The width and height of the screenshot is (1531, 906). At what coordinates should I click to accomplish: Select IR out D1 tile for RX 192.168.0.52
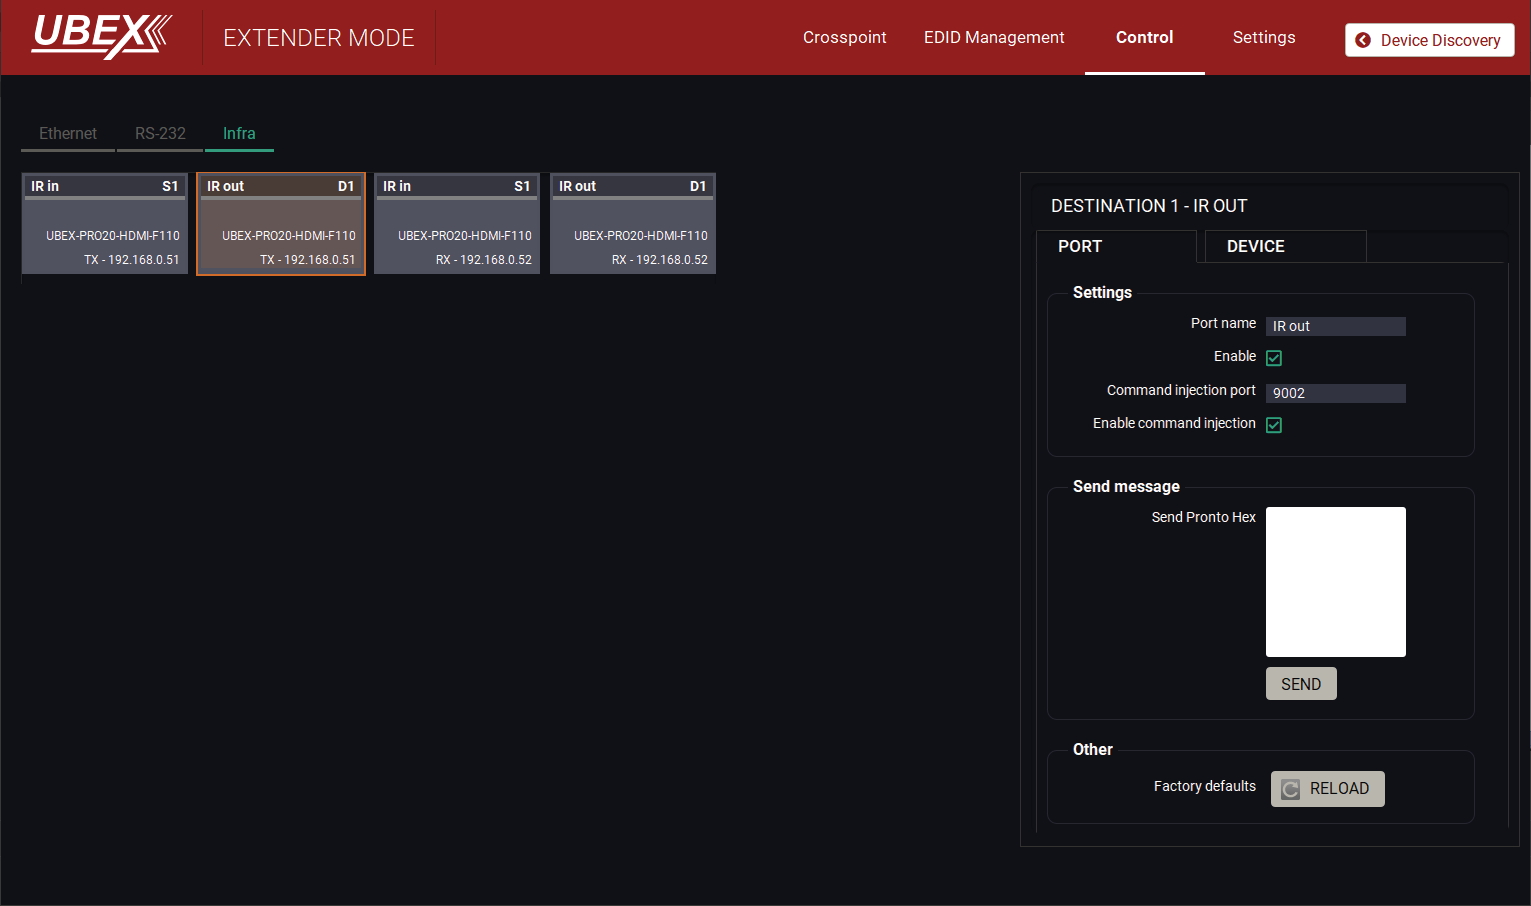click(x=633, y=224)
